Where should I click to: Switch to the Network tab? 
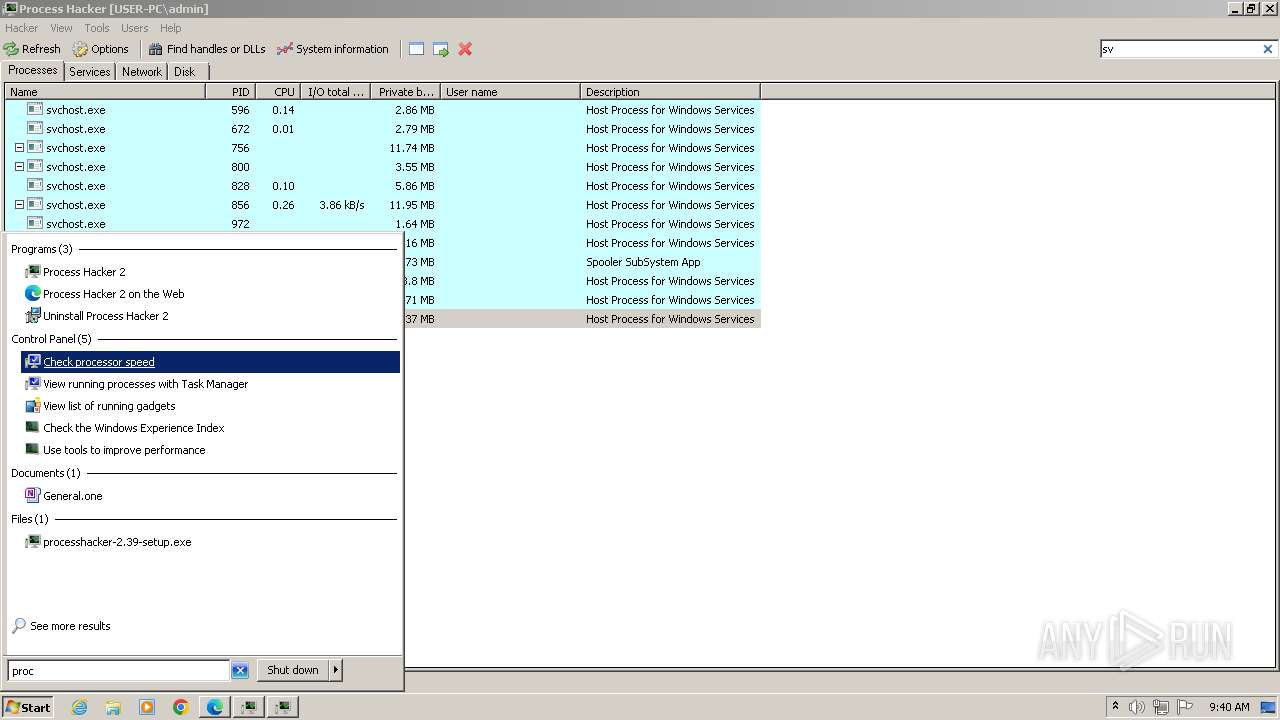coord(142,72)
